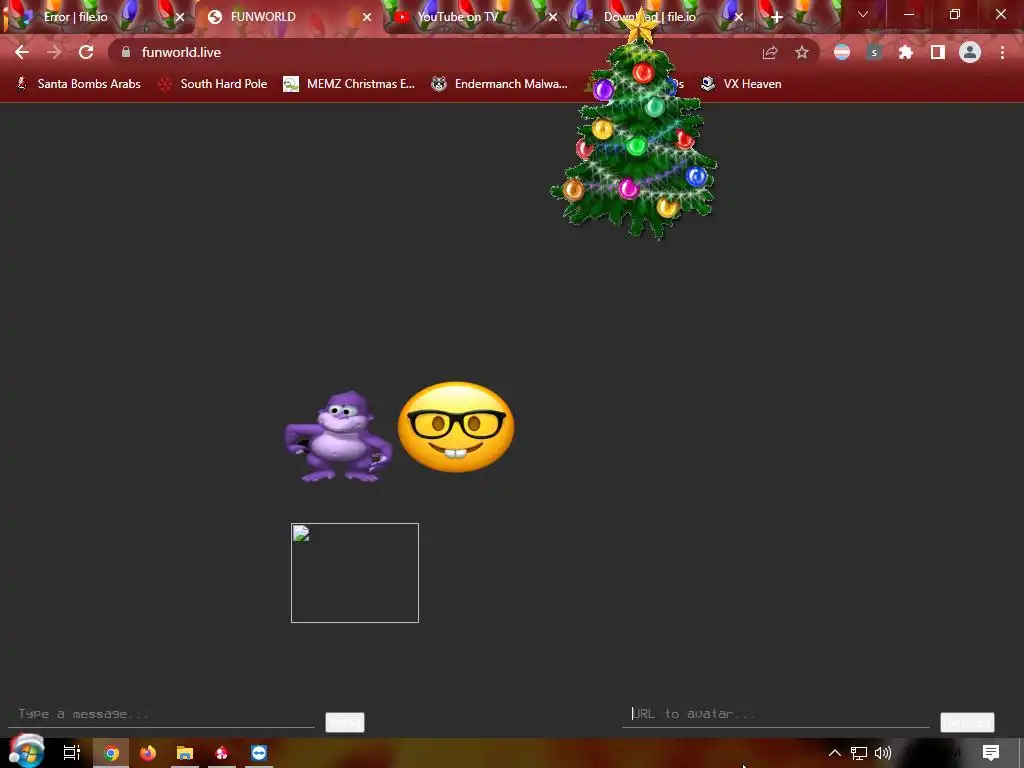View site info via the padlock icon
This screenshot has height=768, width=1024.
[x=126, y=52]
